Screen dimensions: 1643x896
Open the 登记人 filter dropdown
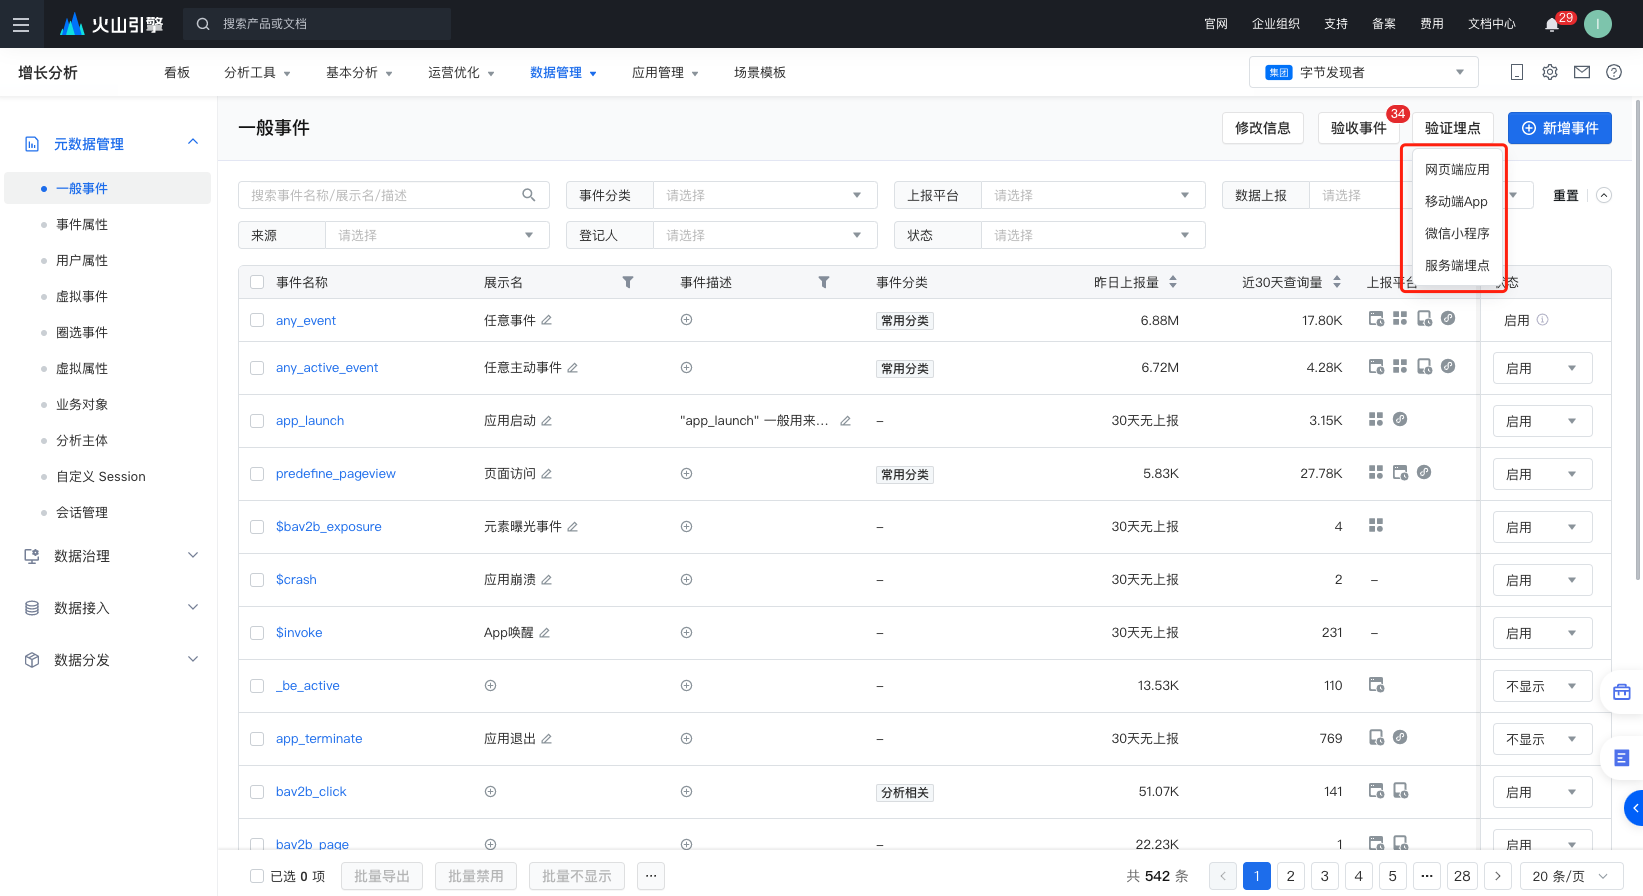(x=765, y=235)
